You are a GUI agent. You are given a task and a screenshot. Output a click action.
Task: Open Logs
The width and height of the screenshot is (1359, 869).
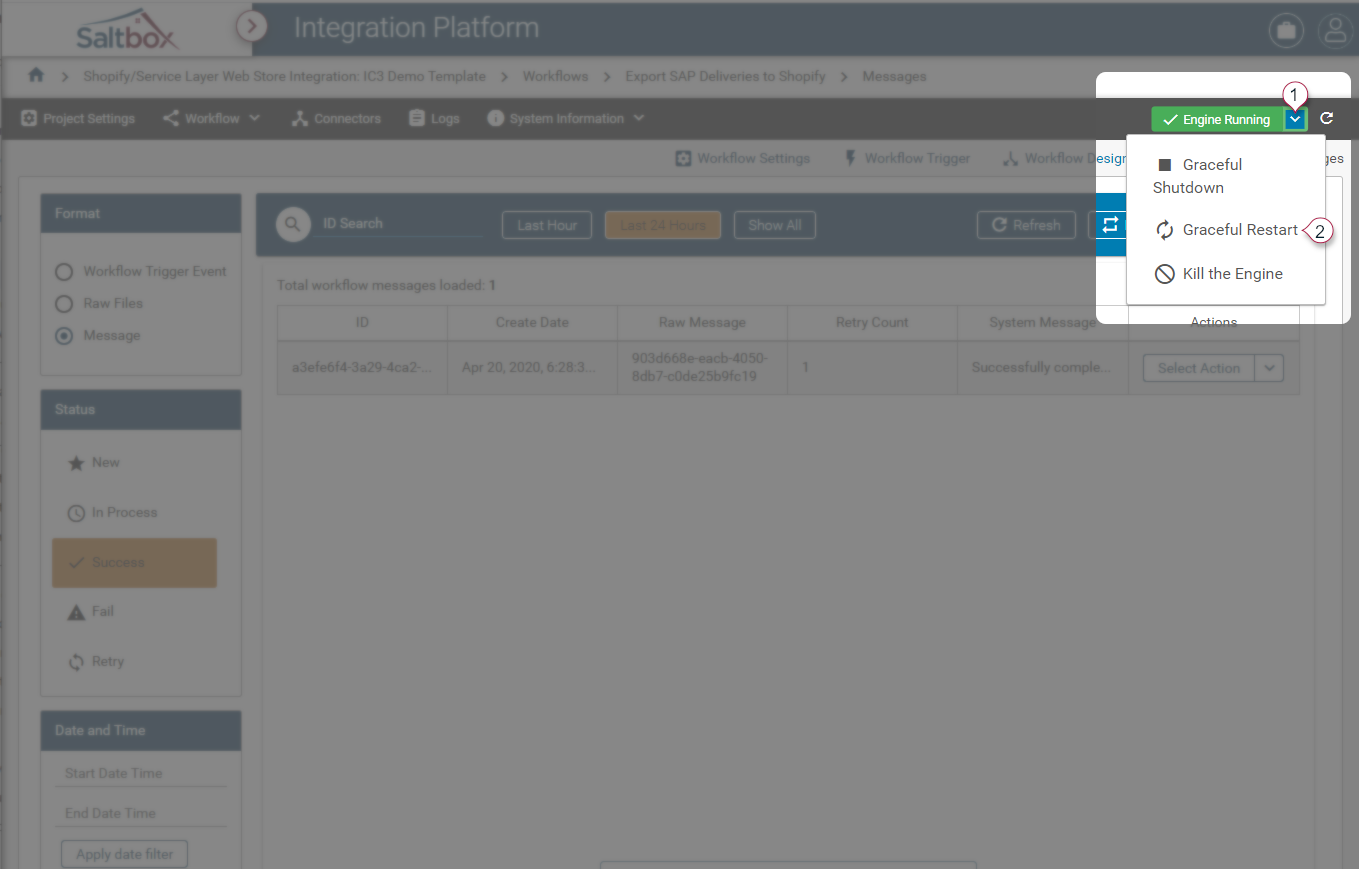[x=434, y=118]
